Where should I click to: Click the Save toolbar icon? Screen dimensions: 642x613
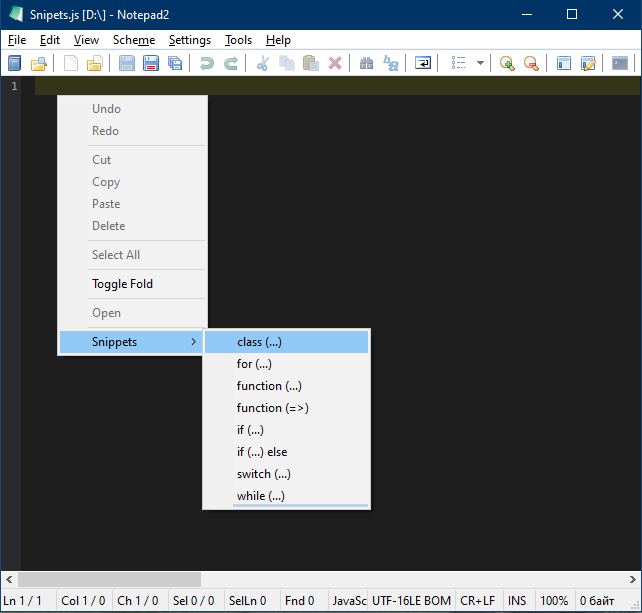[127, 63]
